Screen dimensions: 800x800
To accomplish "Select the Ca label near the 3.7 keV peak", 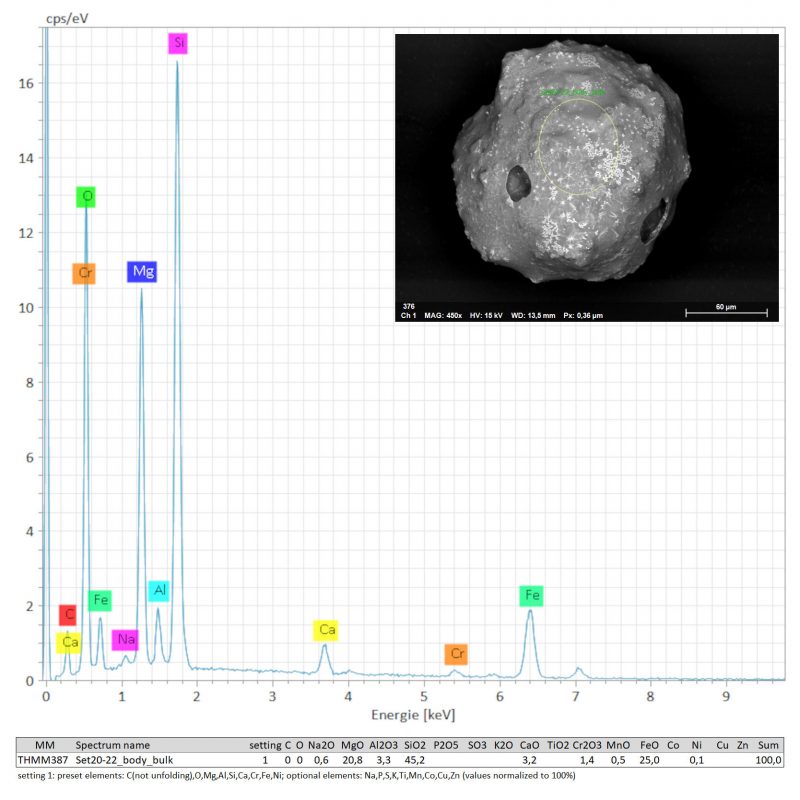I will 326,630.
